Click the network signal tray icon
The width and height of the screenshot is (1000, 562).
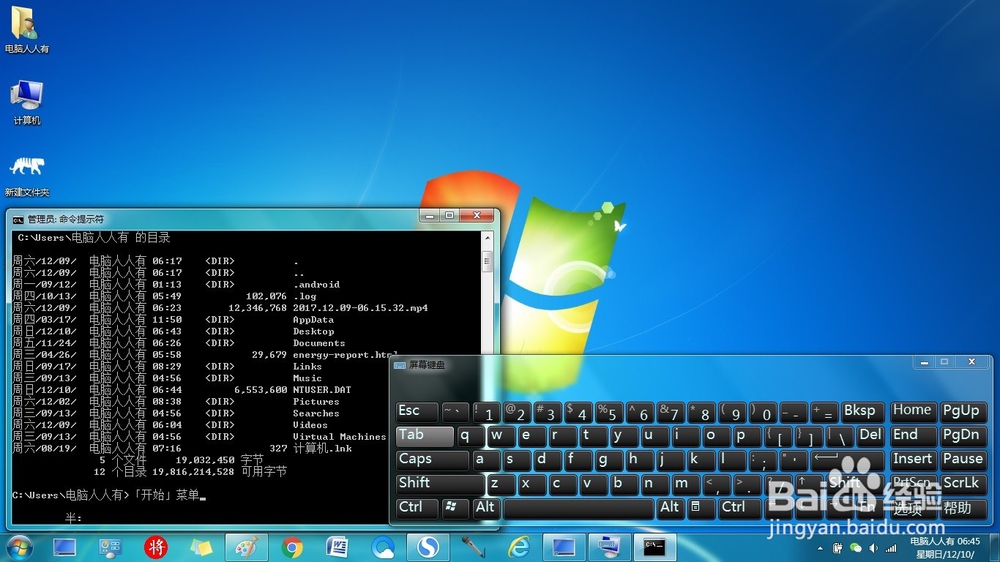pos(892,548)
